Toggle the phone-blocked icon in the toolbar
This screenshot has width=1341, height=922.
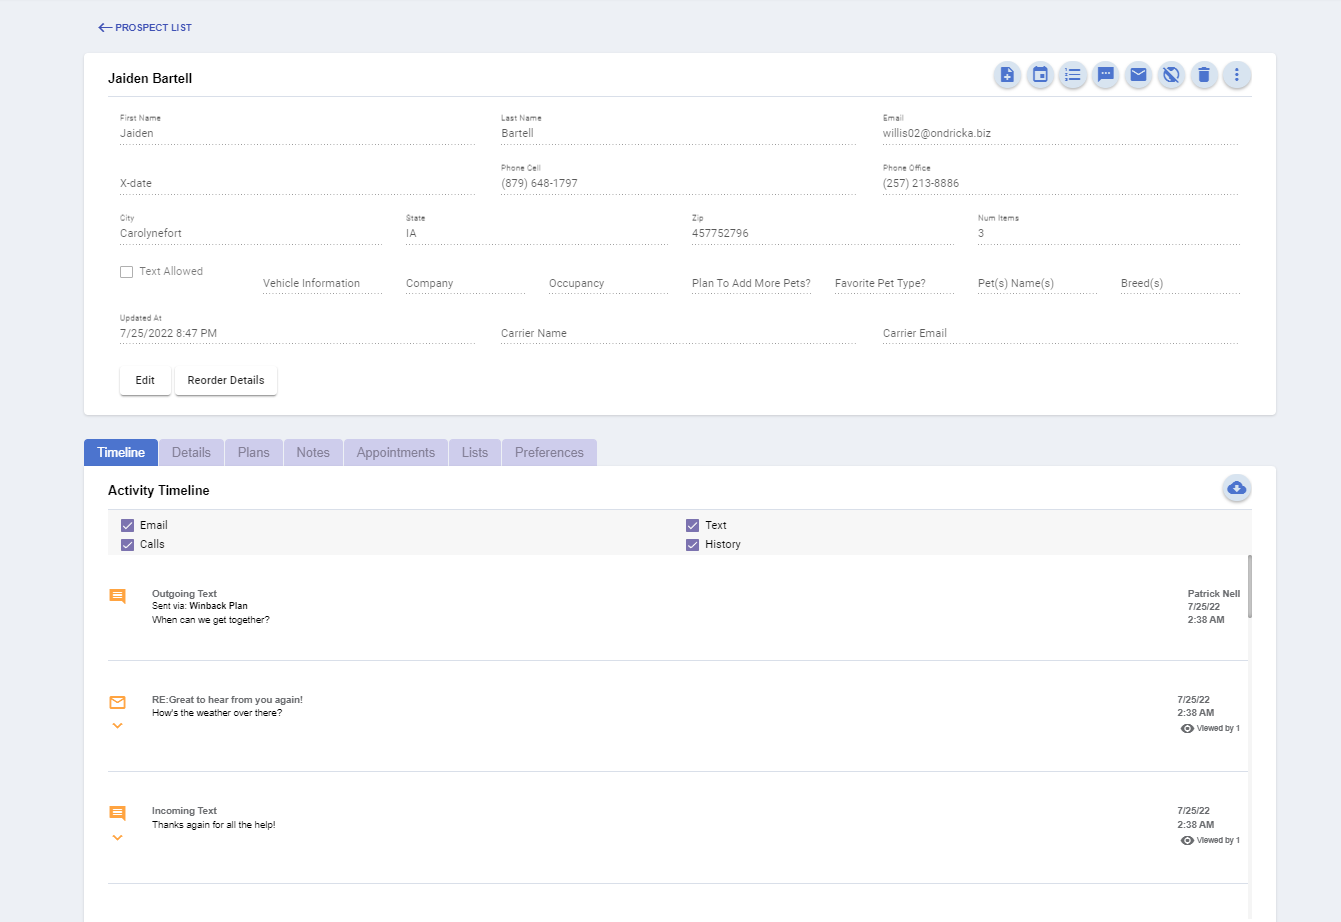(x=1171, y=75)
